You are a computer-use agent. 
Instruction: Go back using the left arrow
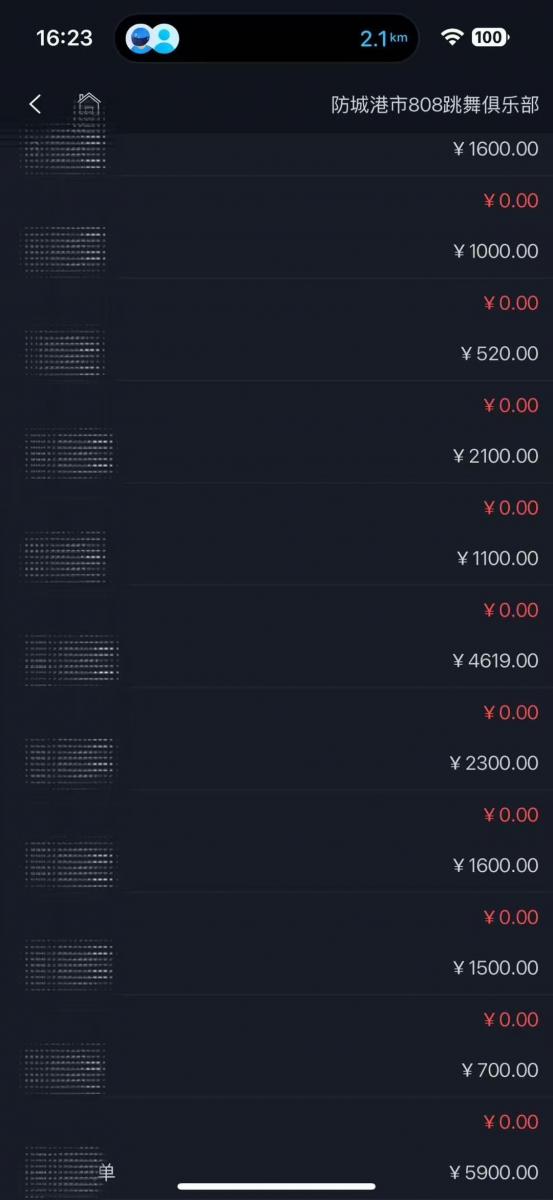click(x=35, y=104)
